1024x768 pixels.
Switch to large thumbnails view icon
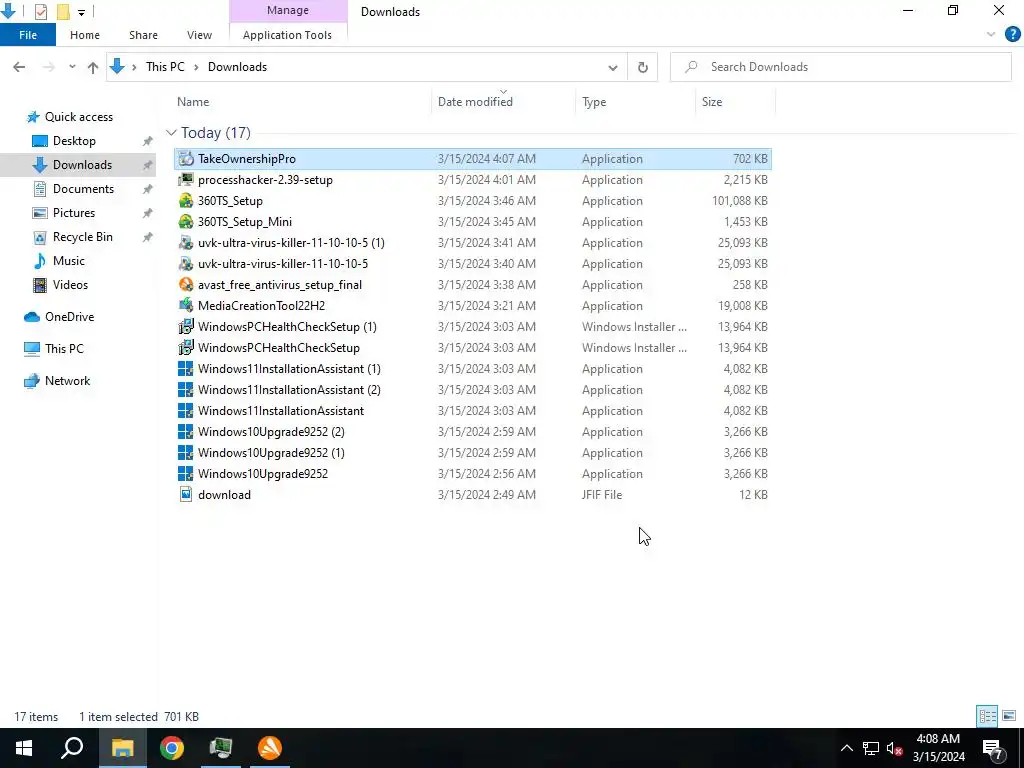point(1009,716)
